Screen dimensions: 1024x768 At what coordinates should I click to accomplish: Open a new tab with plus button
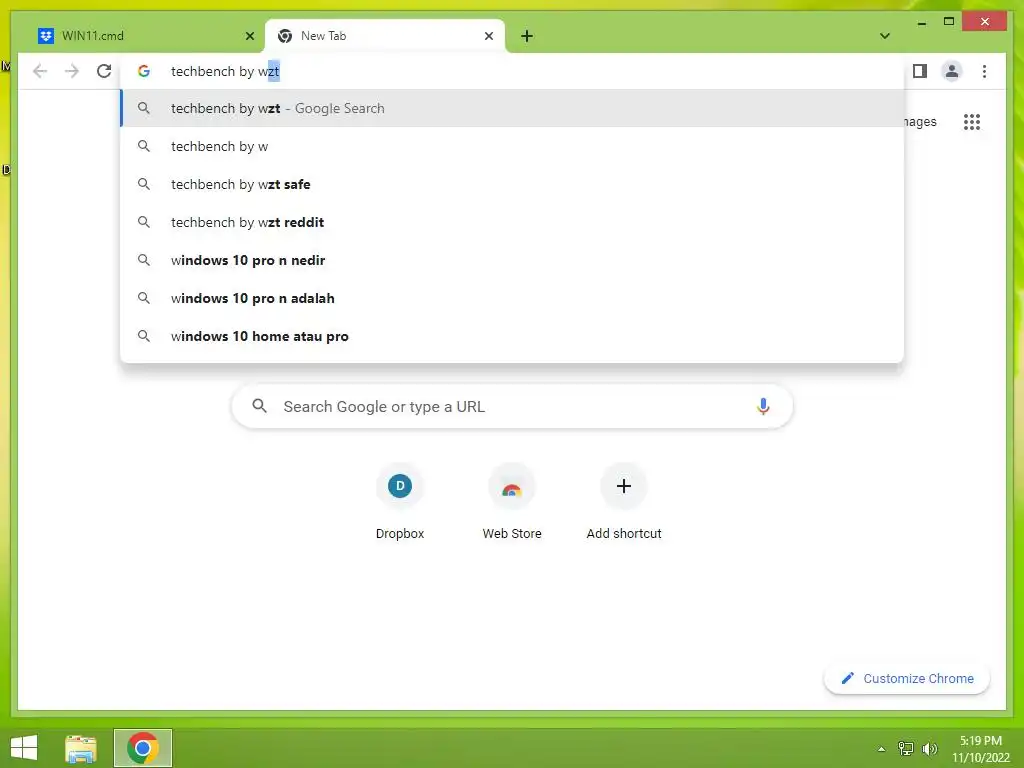(527, 36)
